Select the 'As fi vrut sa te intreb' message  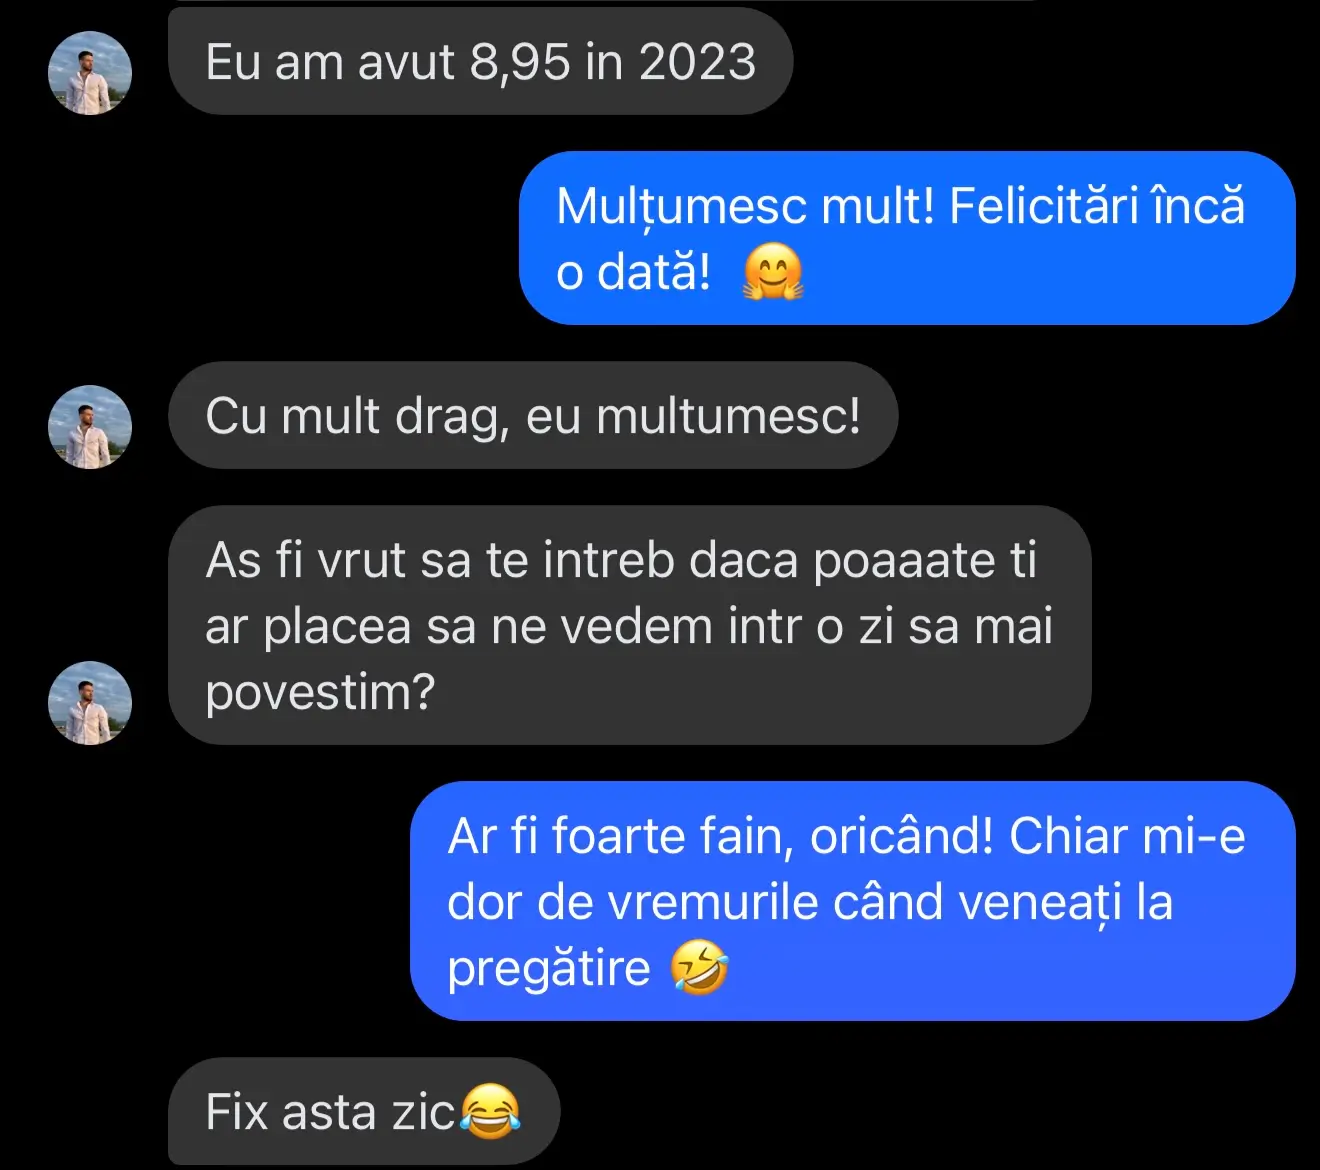click(629, 626)
